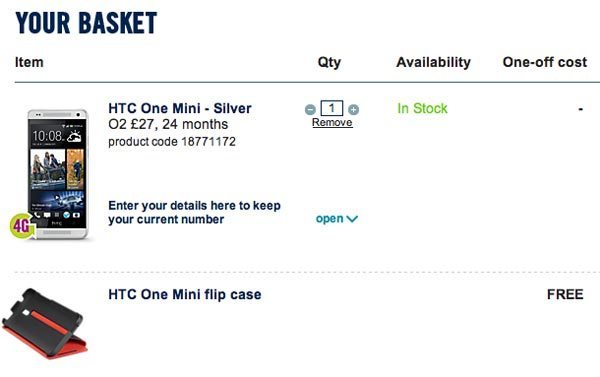Click the YOUR BASKET heading
This screenshot has width=600, height=377.
point(86,23)
